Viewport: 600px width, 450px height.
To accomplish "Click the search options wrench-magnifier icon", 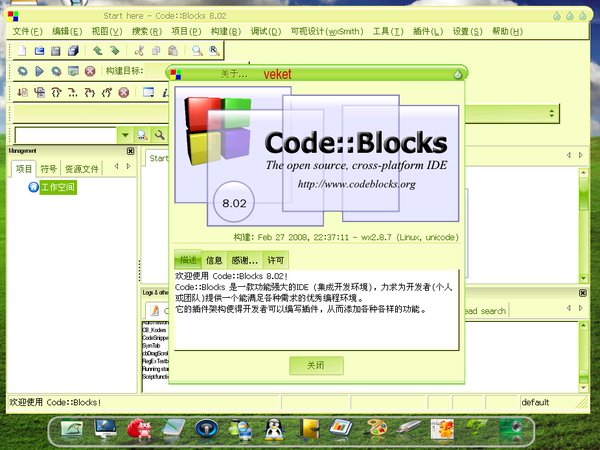I will pyautogui.click(x=160, y=135).
